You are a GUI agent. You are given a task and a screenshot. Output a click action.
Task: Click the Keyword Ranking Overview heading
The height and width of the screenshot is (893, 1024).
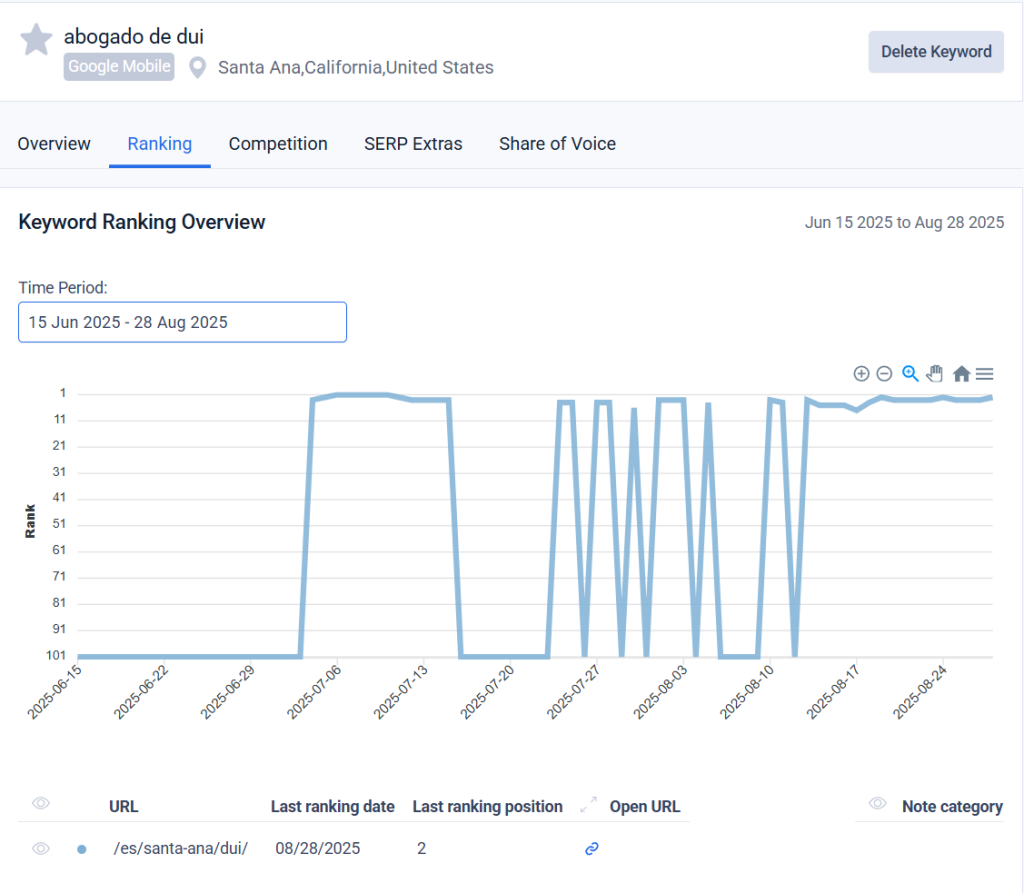point(142,222)
